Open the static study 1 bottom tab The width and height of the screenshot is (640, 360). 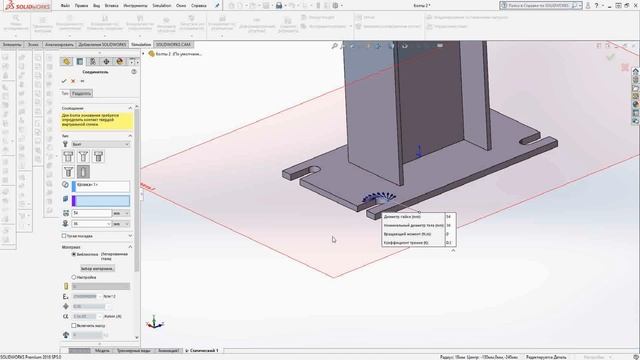pos(202,351)
